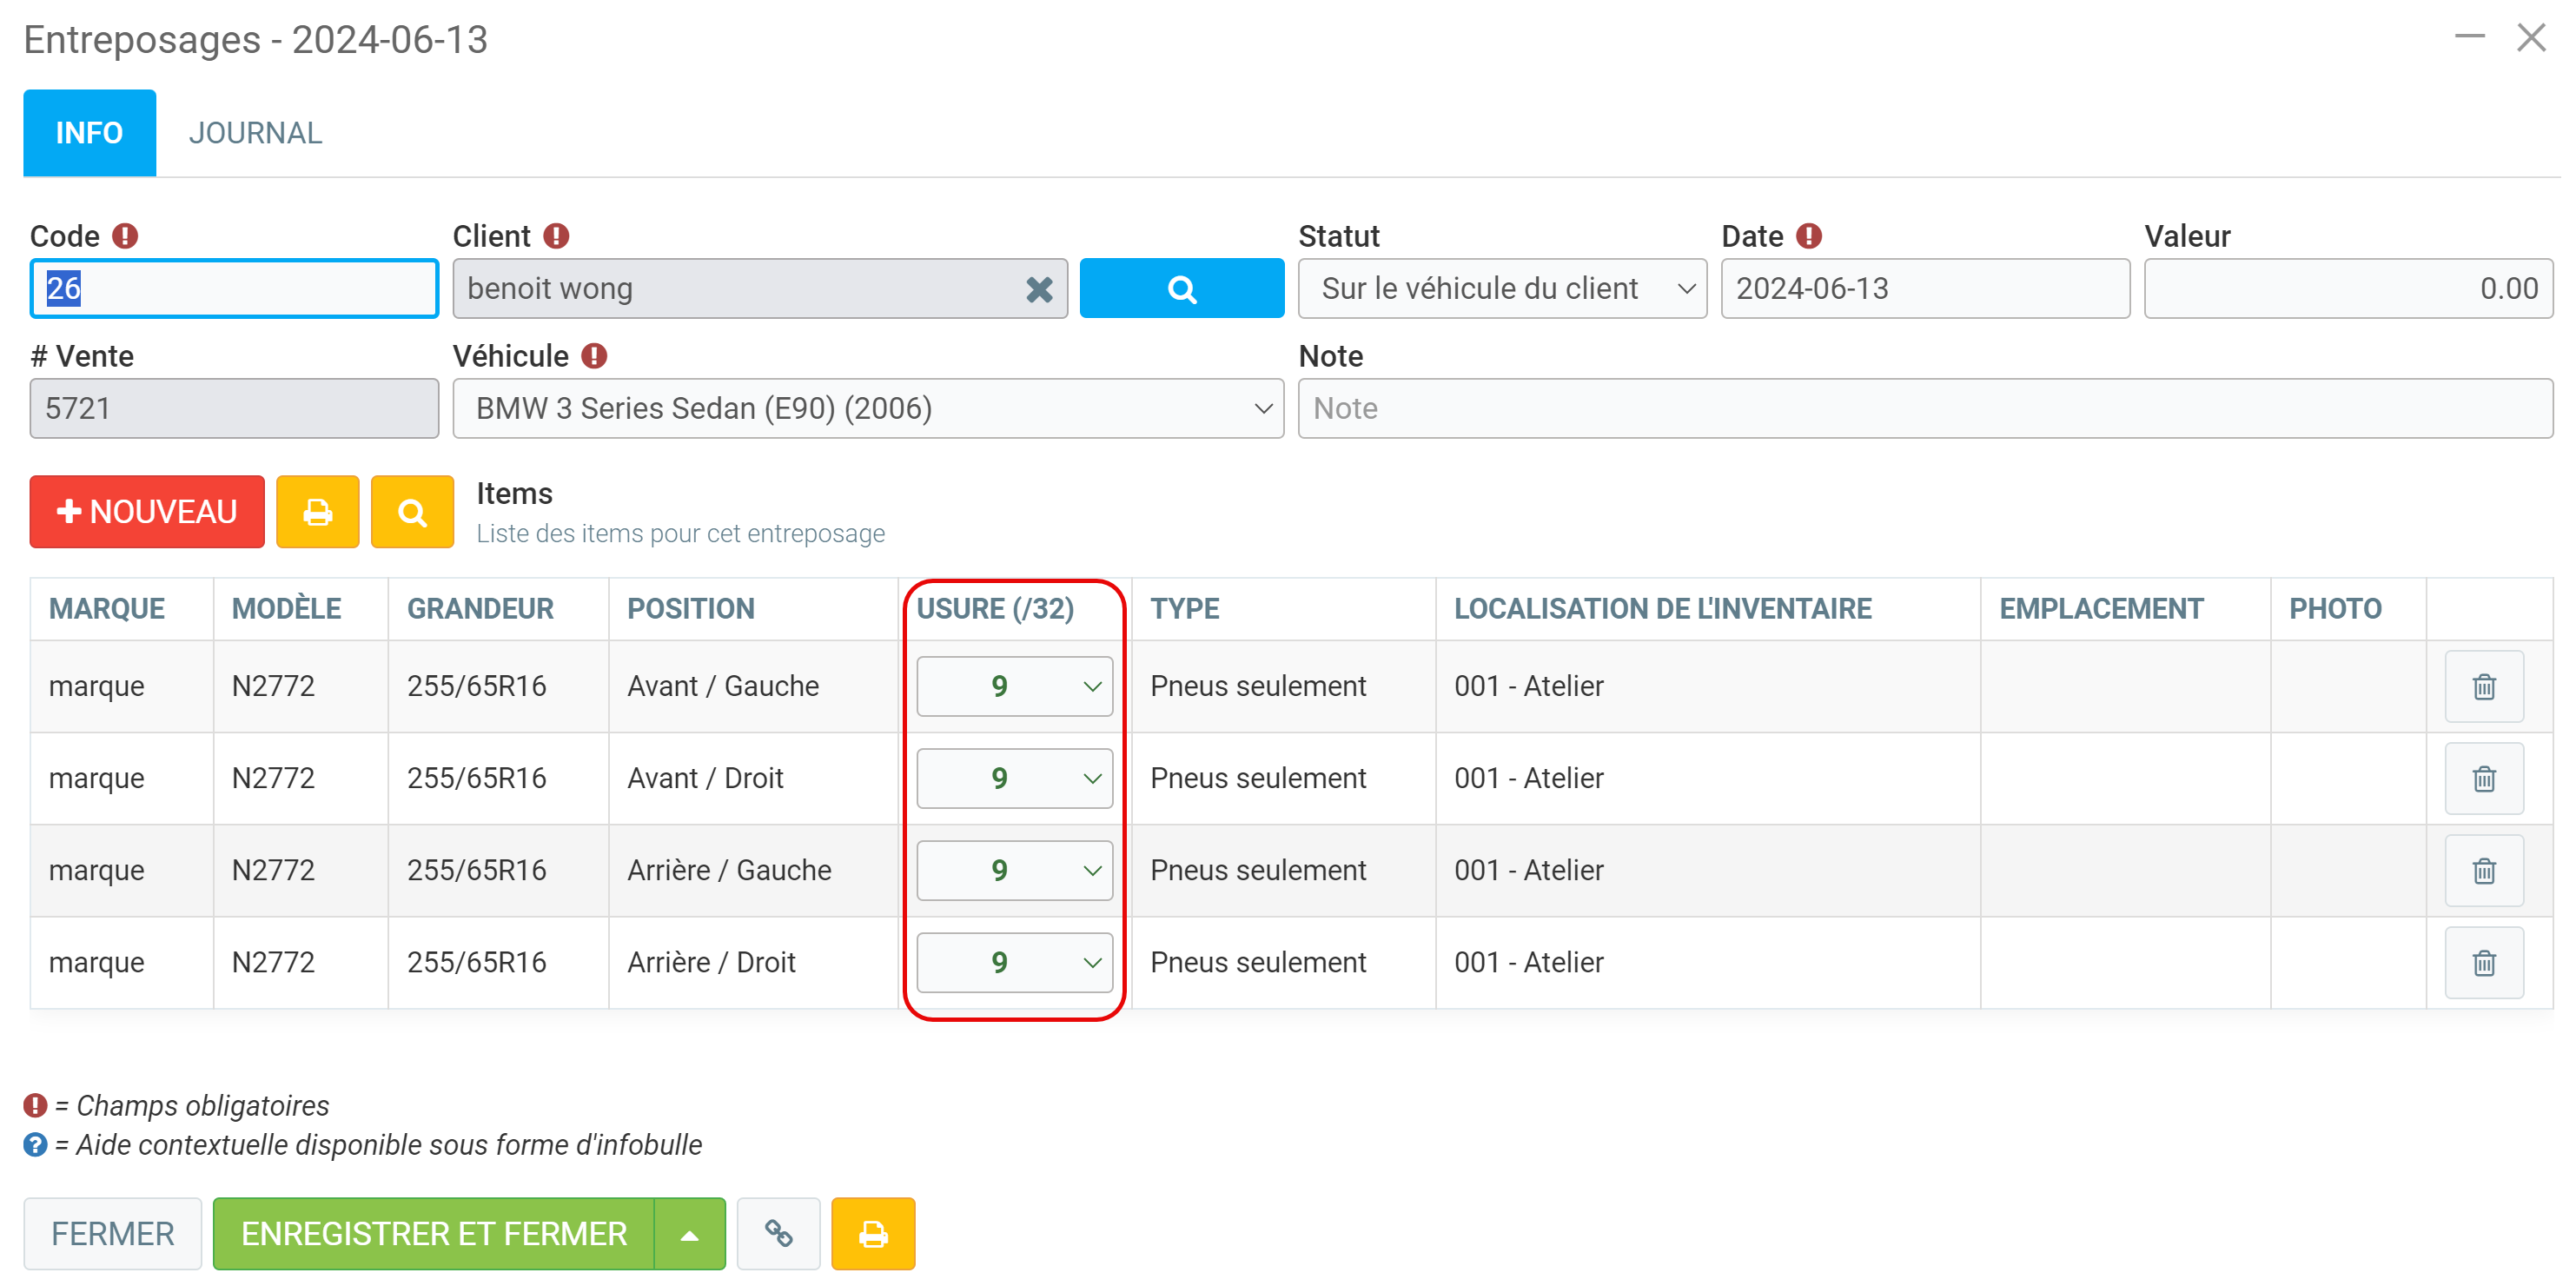Viewport: 2576px width, 1286px height.
Task: Delete the Avant / Droit tire row
Action: [2483, 779]
